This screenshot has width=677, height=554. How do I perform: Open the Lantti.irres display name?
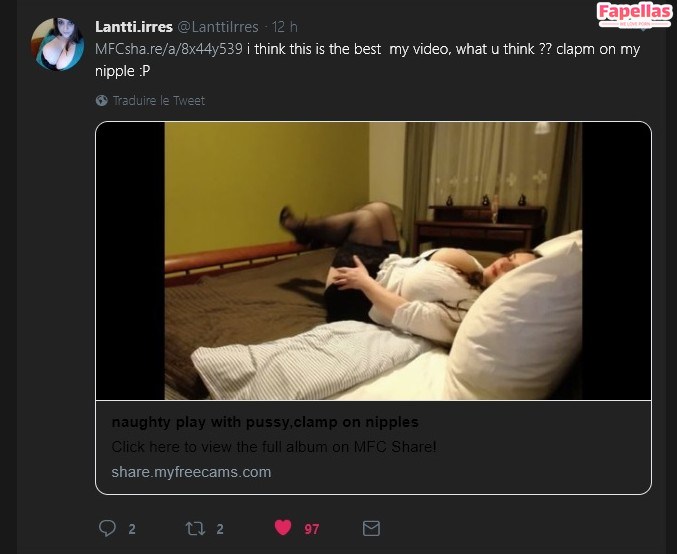coord(134,27)
